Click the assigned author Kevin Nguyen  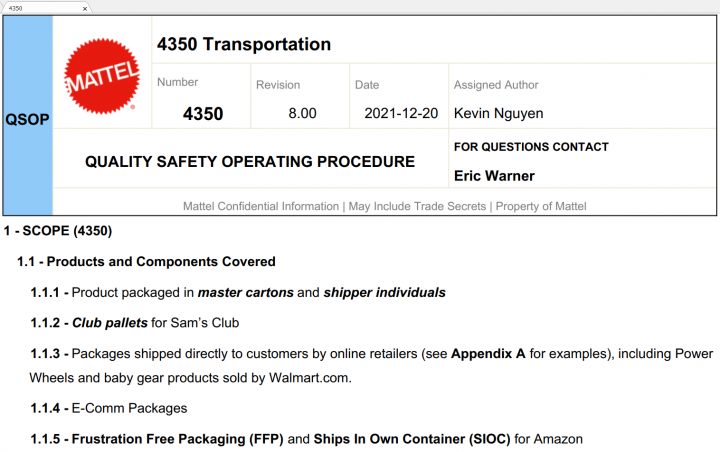pos(498,114)
